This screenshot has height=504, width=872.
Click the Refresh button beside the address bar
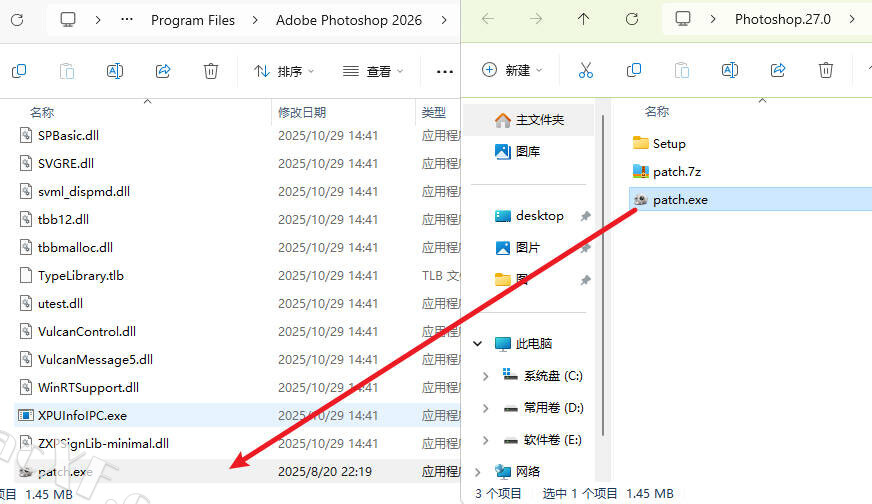(x=631, y=19)
